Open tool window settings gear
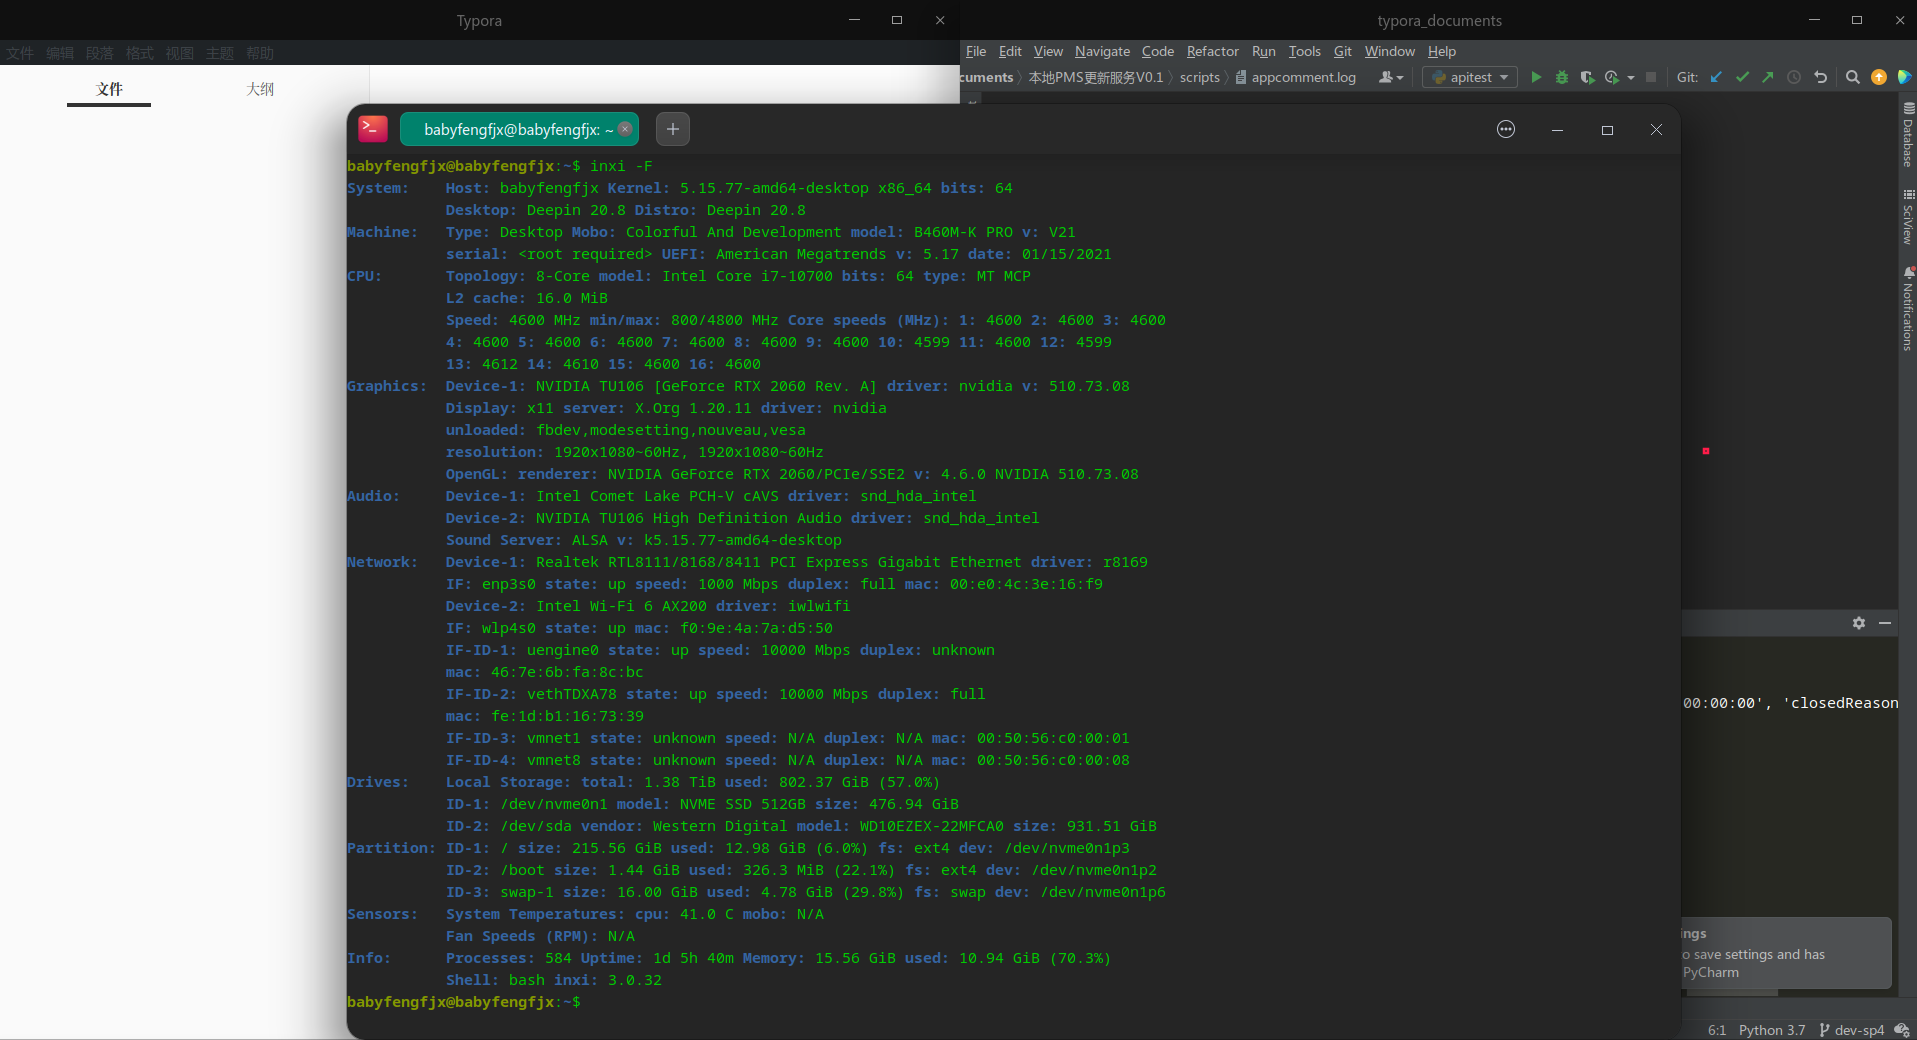1917x1040 pixels. tap(1858, 623)
